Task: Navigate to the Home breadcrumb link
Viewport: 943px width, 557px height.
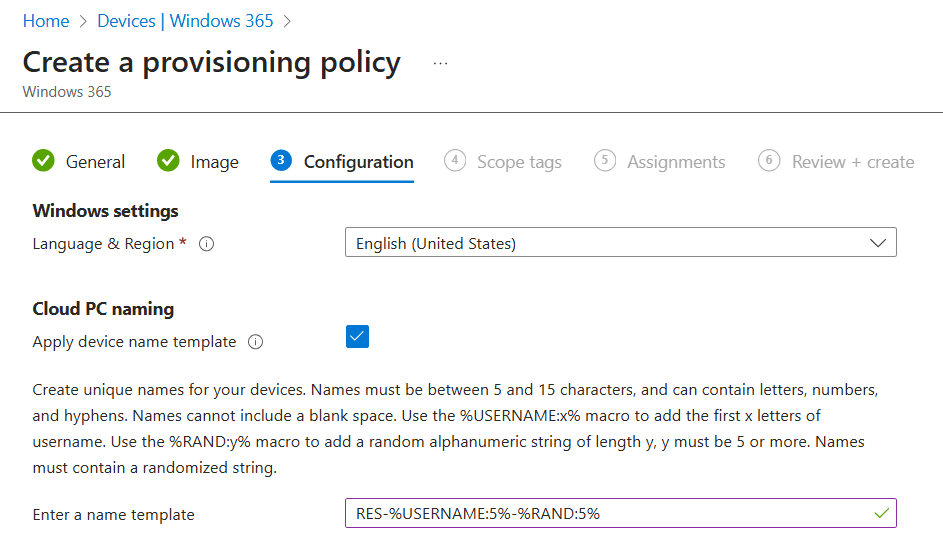Action: (x=46, y=20)
